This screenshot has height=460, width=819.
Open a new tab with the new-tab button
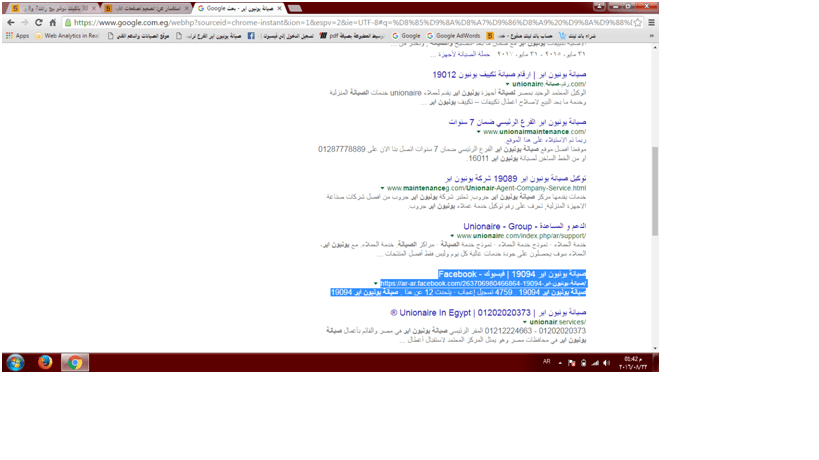pos(295,8)
